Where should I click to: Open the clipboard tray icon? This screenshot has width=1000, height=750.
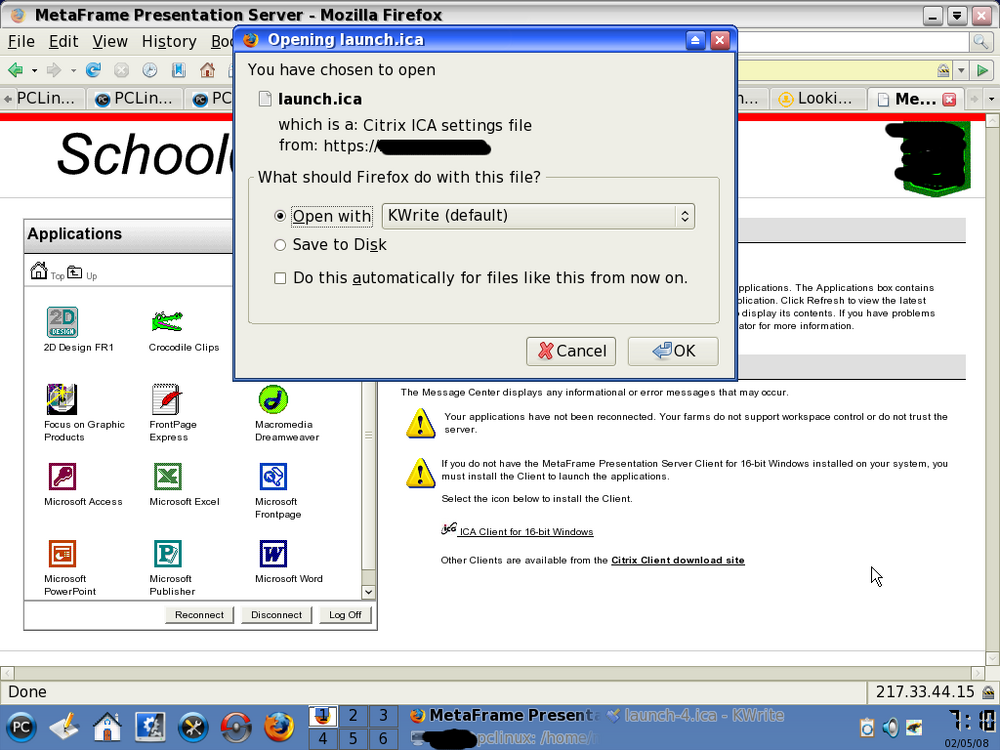coord(867,728)
